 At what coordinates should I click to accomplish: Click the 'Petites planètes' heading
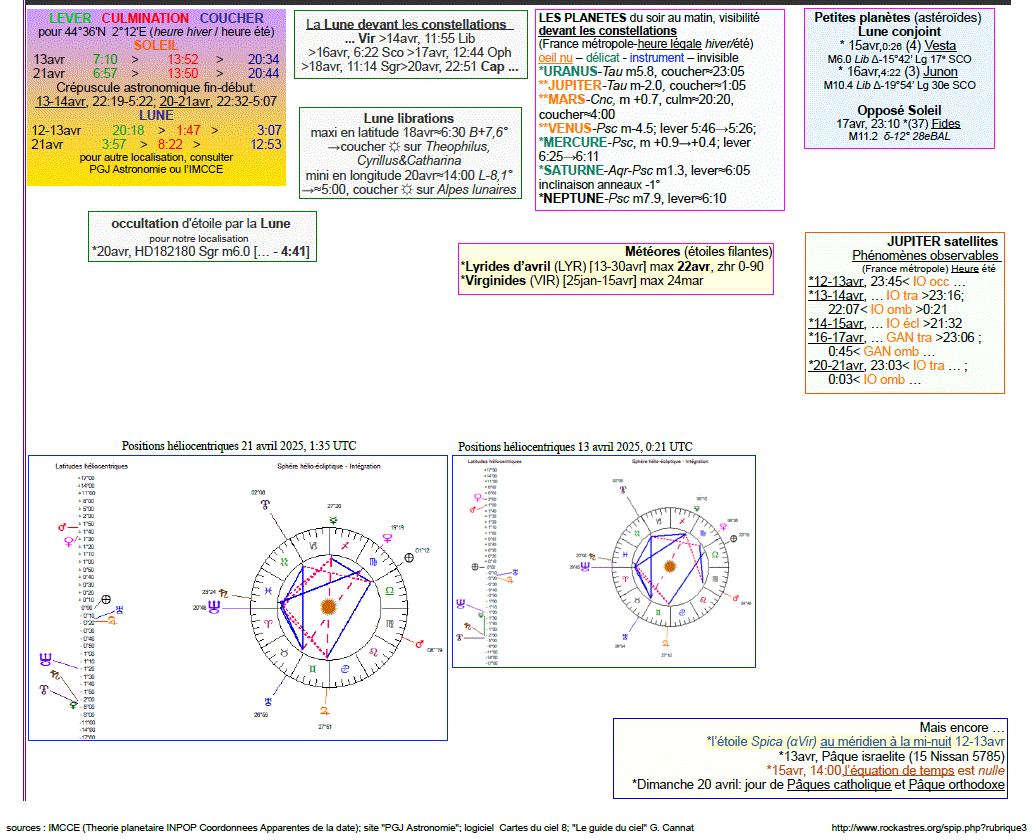point(898,18)
